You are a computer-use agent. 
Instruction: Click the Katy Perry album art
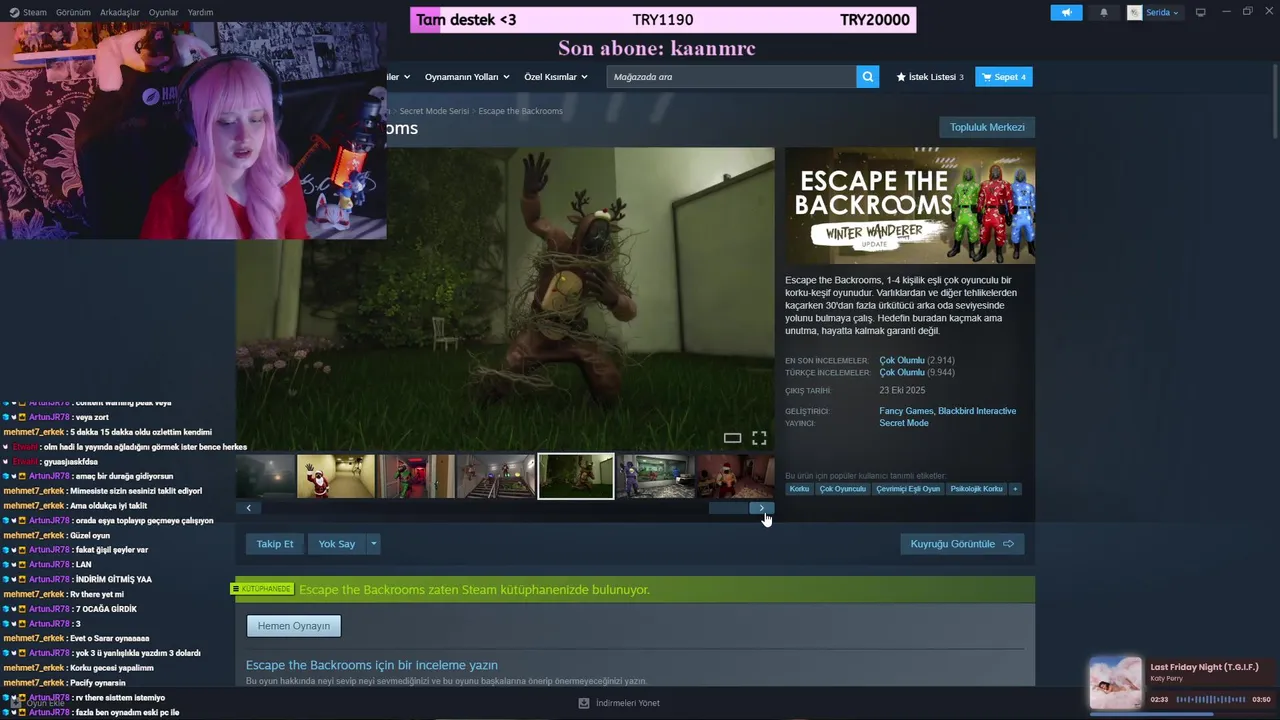(1115, 683)
